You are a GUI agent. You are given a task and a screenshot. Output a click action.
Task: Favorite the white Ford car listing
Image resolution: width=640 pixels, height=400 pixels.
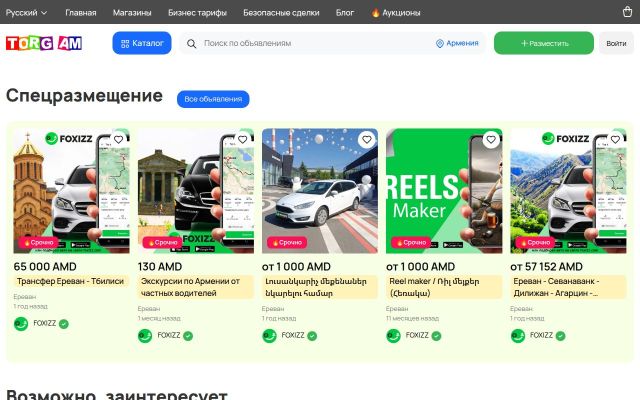click(x=367, y=140)
